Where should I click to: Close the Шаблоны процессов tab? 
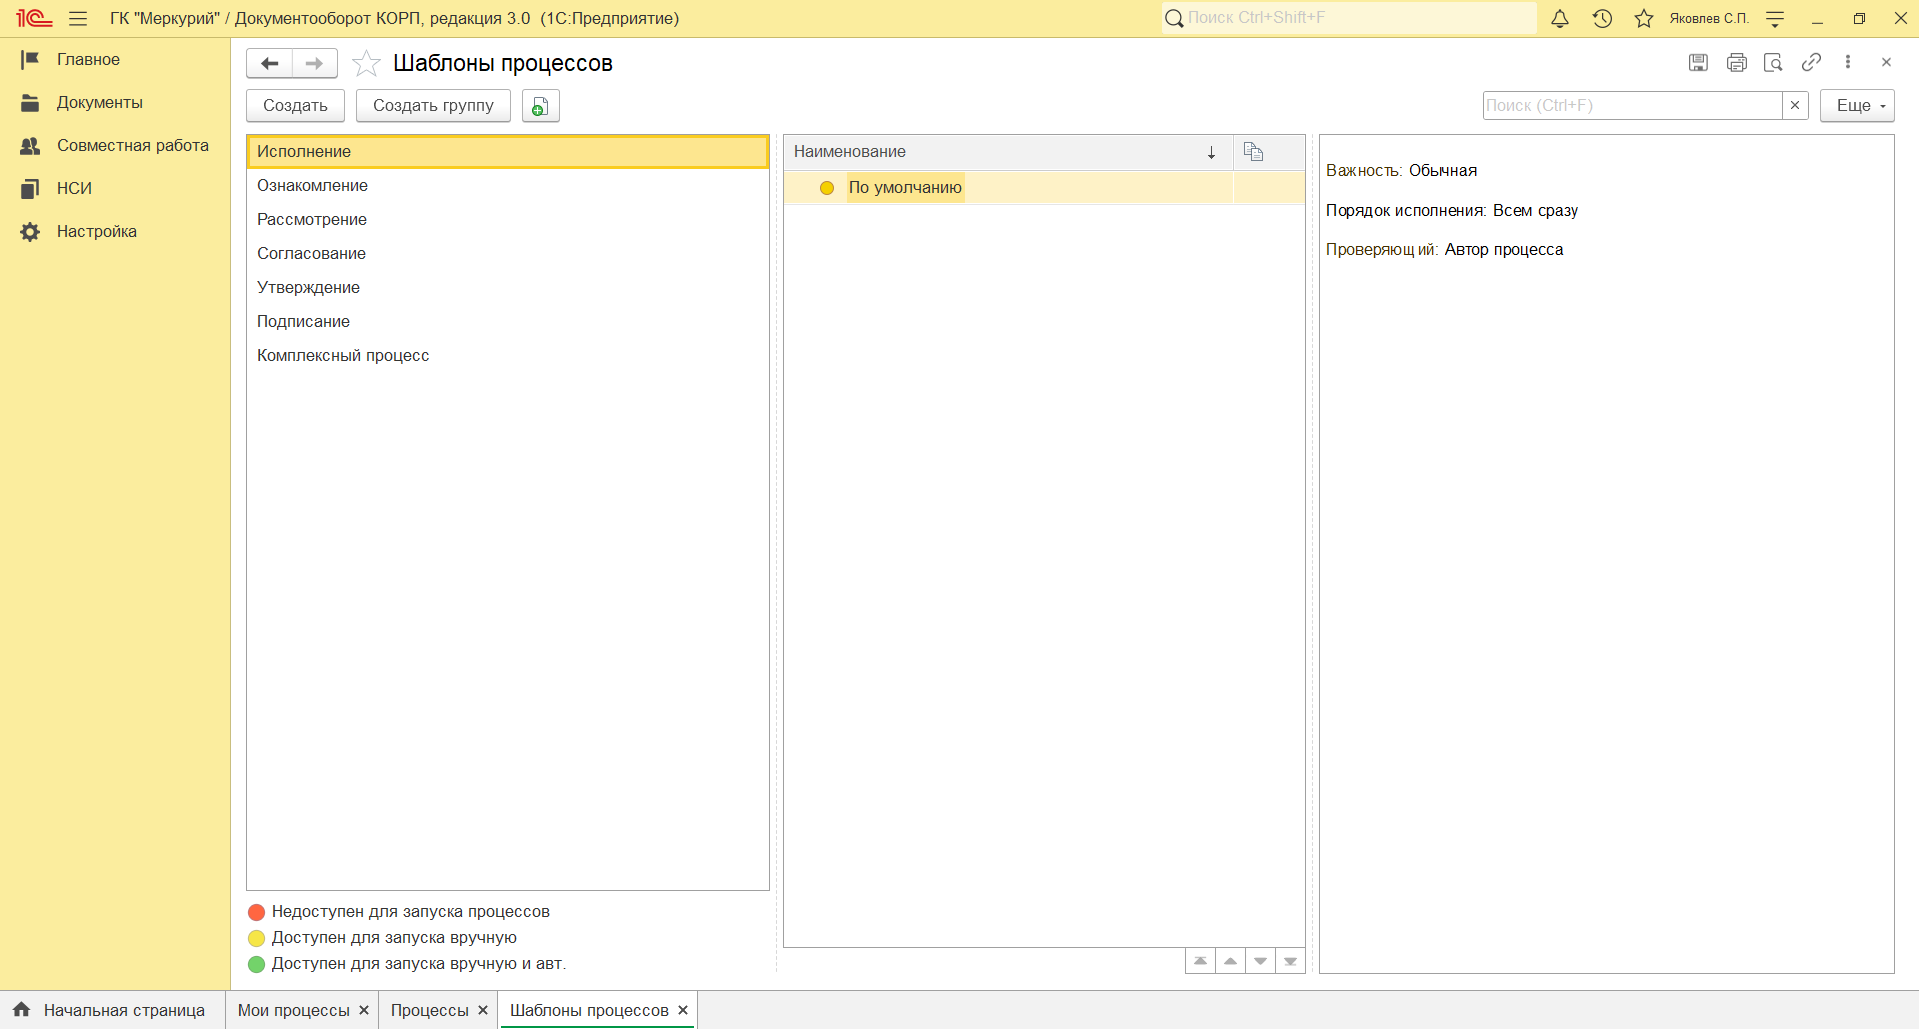683,1010
